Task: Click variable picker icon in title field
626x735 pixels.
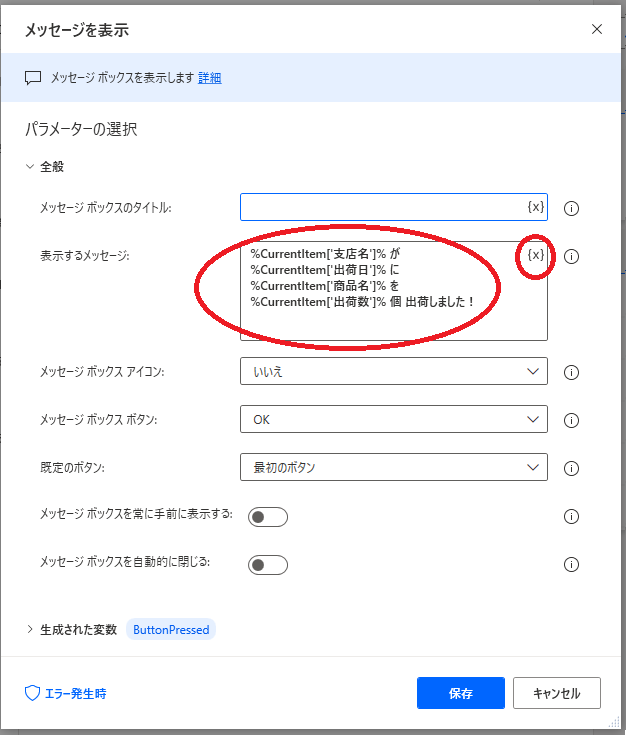Action: tap(536, 207)
